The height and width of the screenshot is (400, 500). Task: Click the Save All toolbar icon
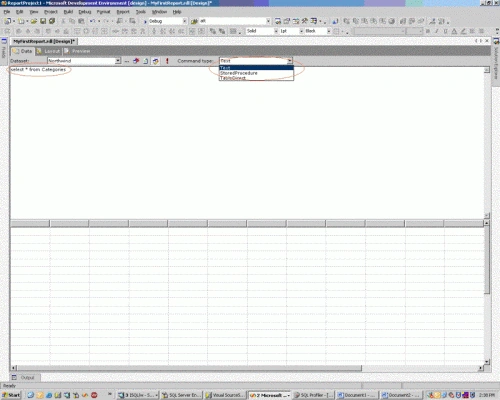[52, 21]
